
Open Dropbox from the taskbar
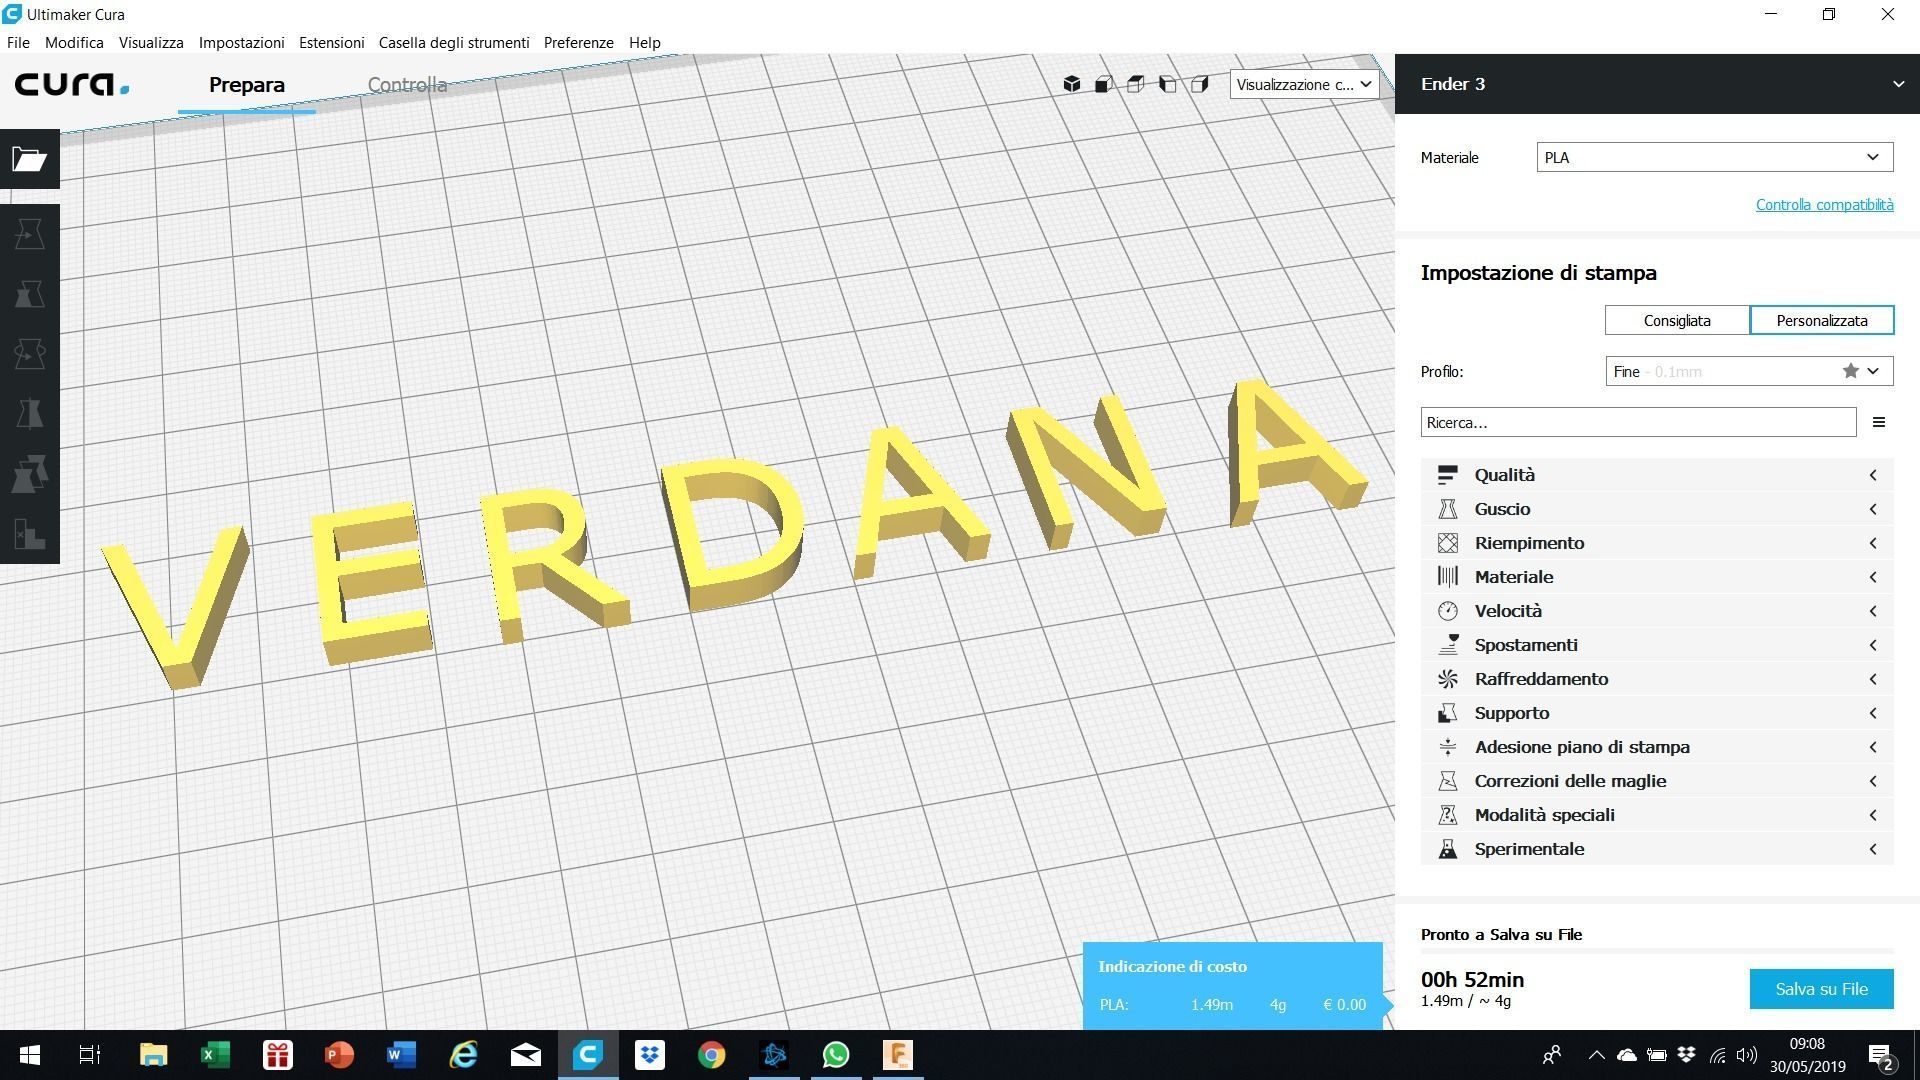click(x=649, y=1055)
